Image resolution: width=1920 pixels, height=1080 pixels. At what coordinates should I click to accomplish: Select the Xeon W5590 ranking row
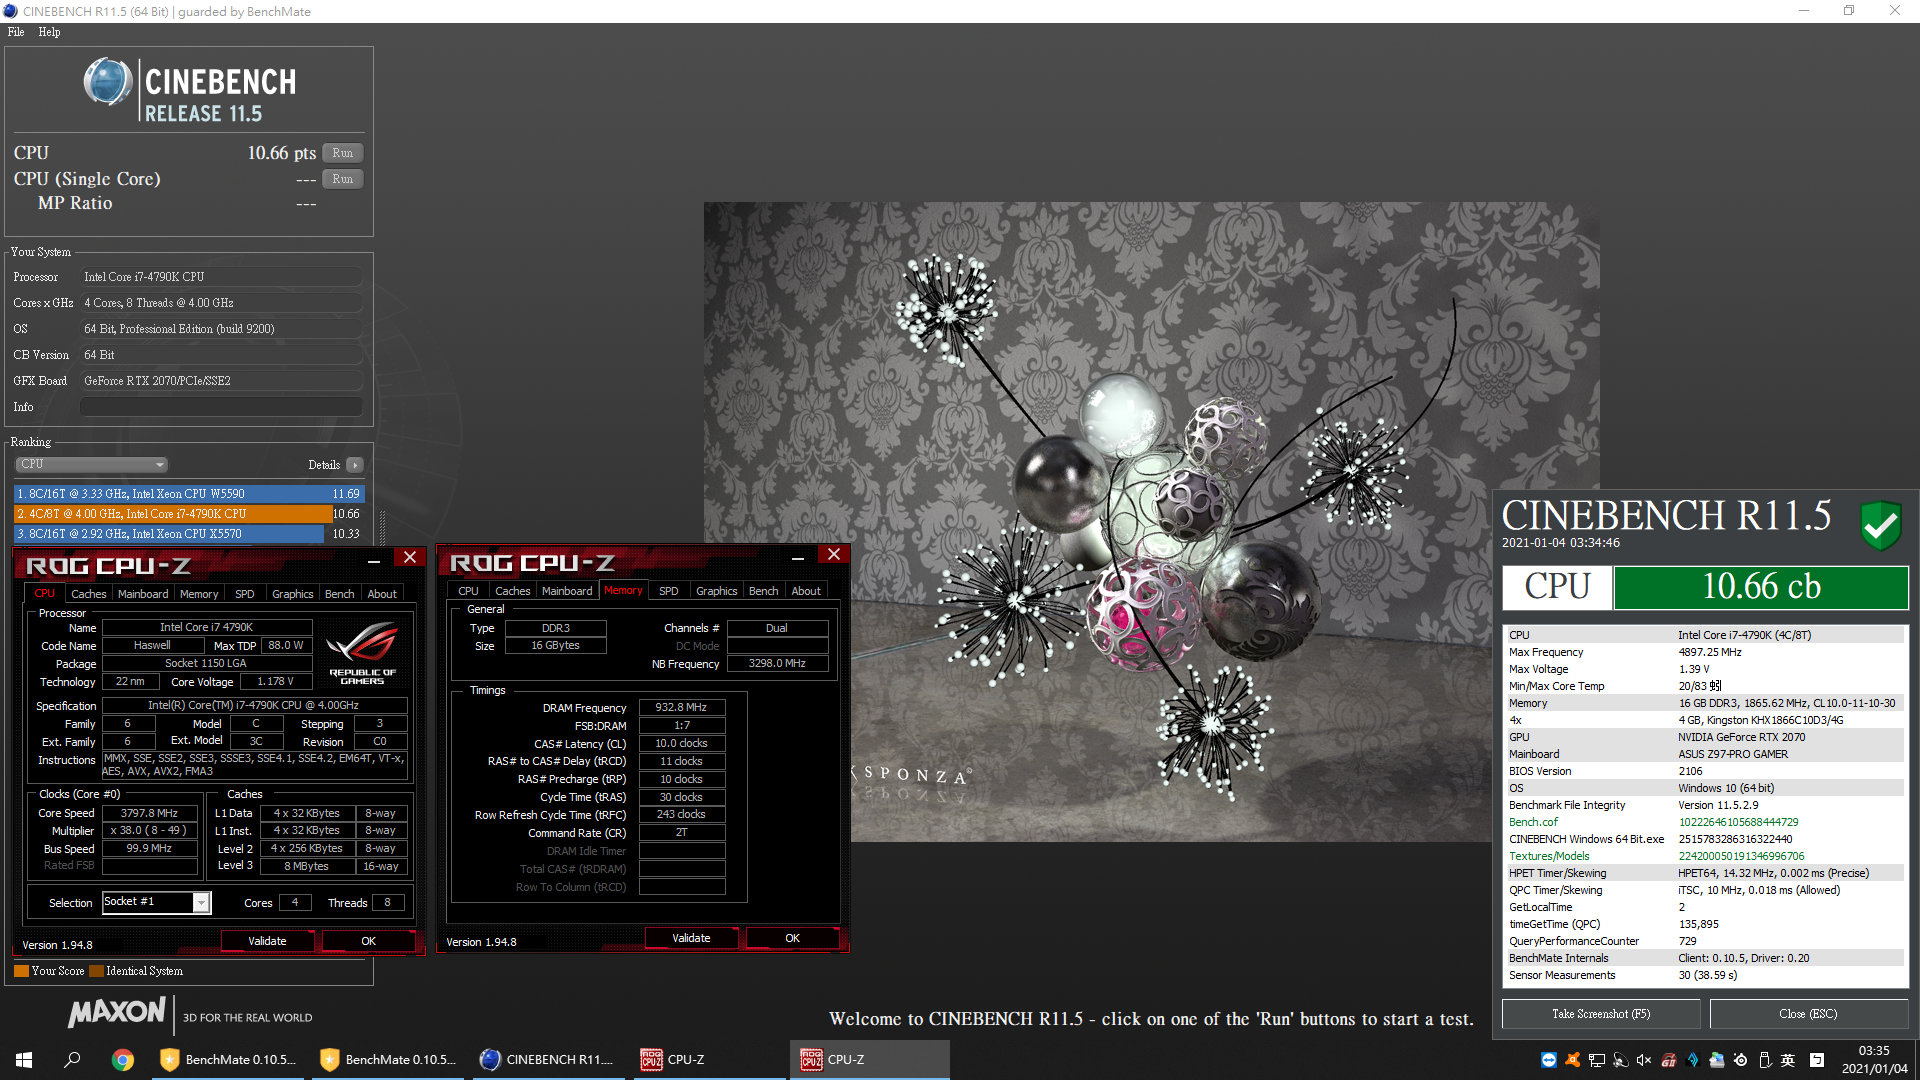[189, 494]
